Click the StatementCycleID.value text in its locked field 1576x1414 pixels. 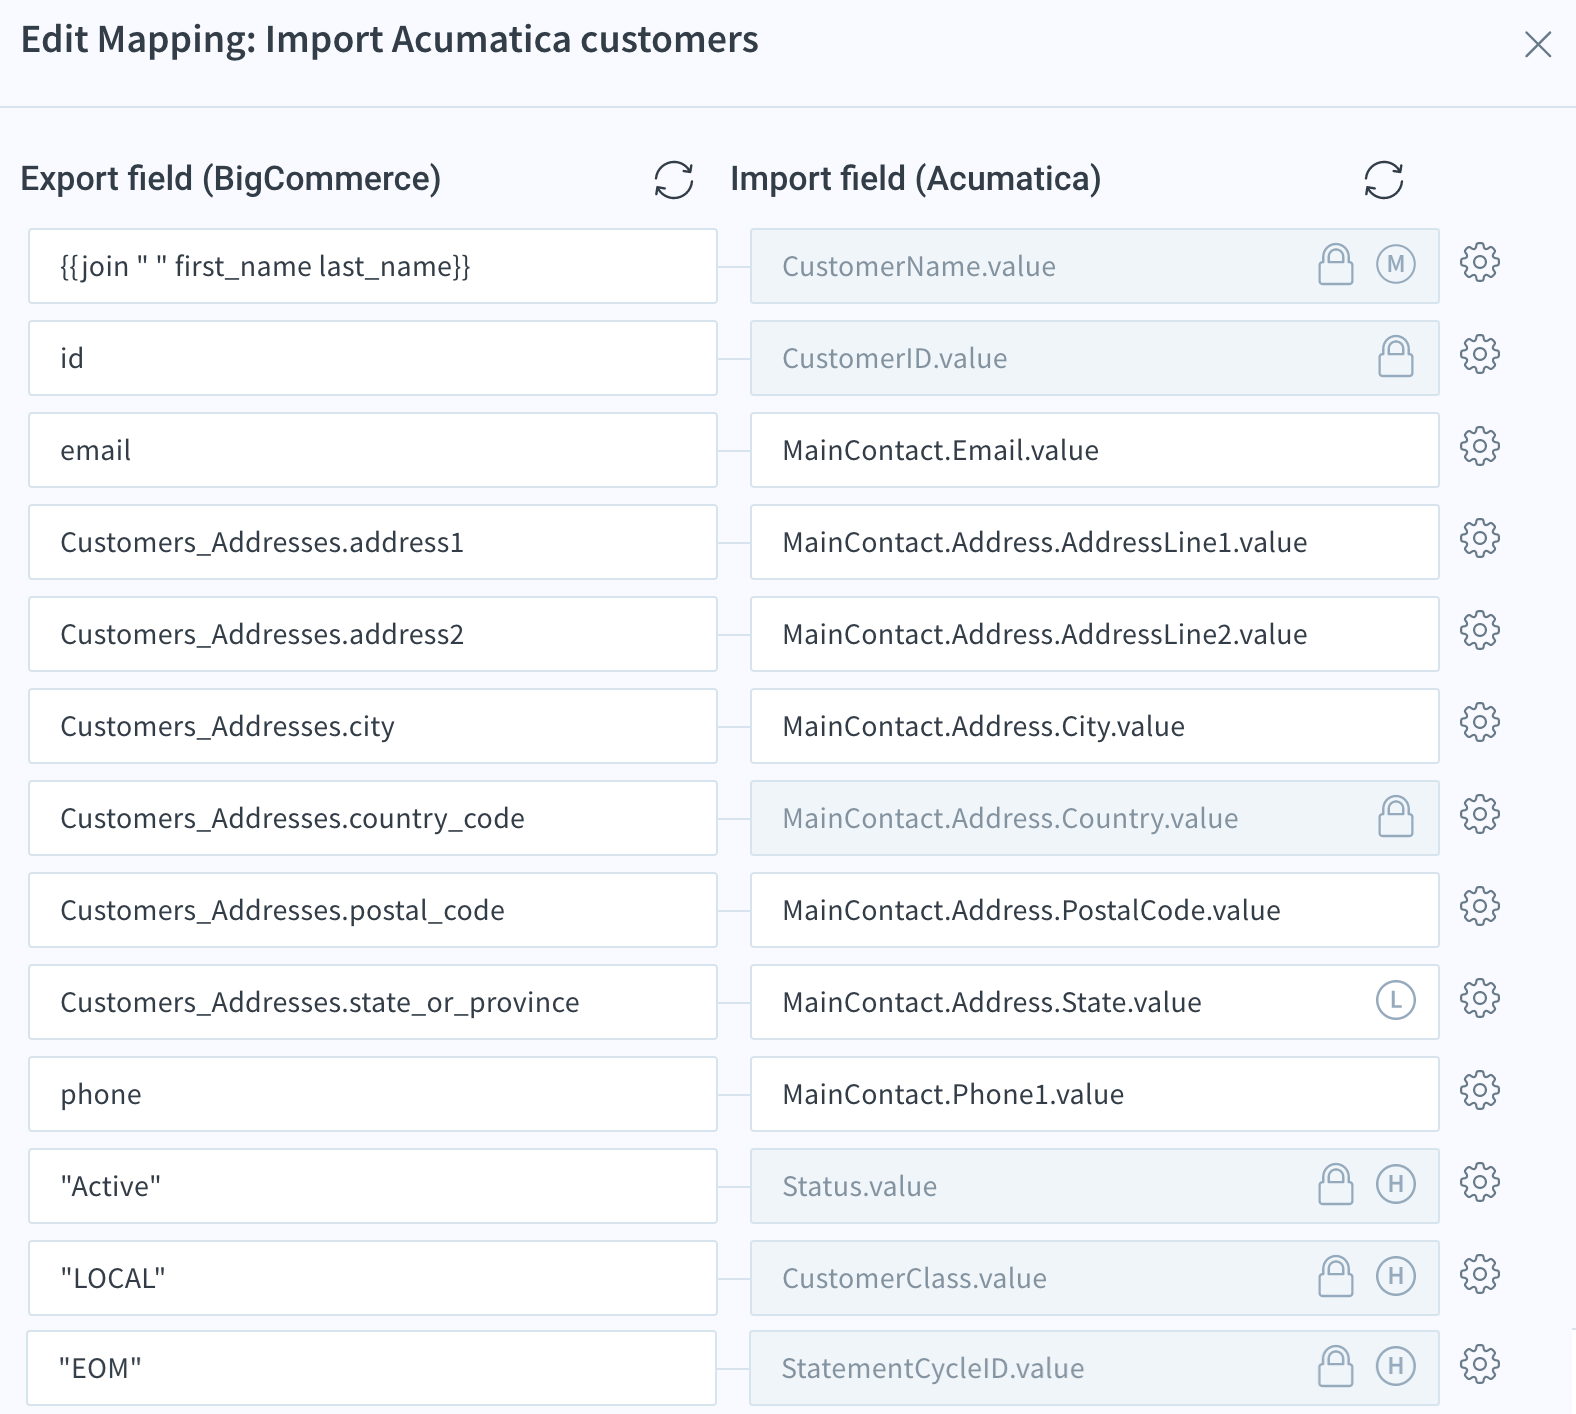(932, 1368)
